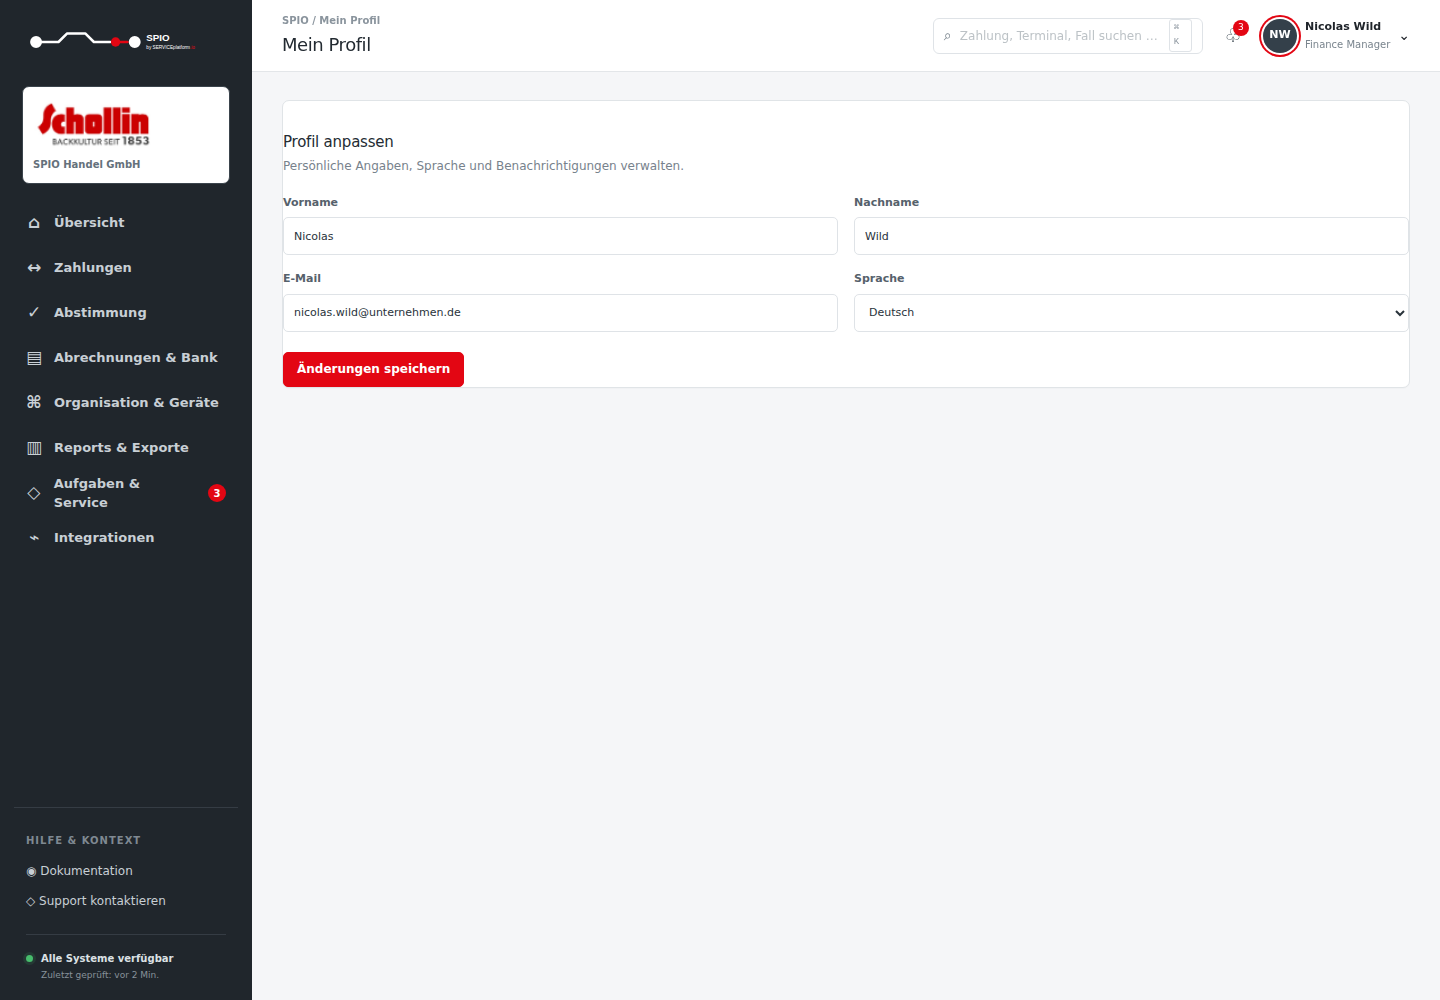Click the NW user avatar
1440x1000 pixels.
pyautogui.click(x=1280, y=36)
